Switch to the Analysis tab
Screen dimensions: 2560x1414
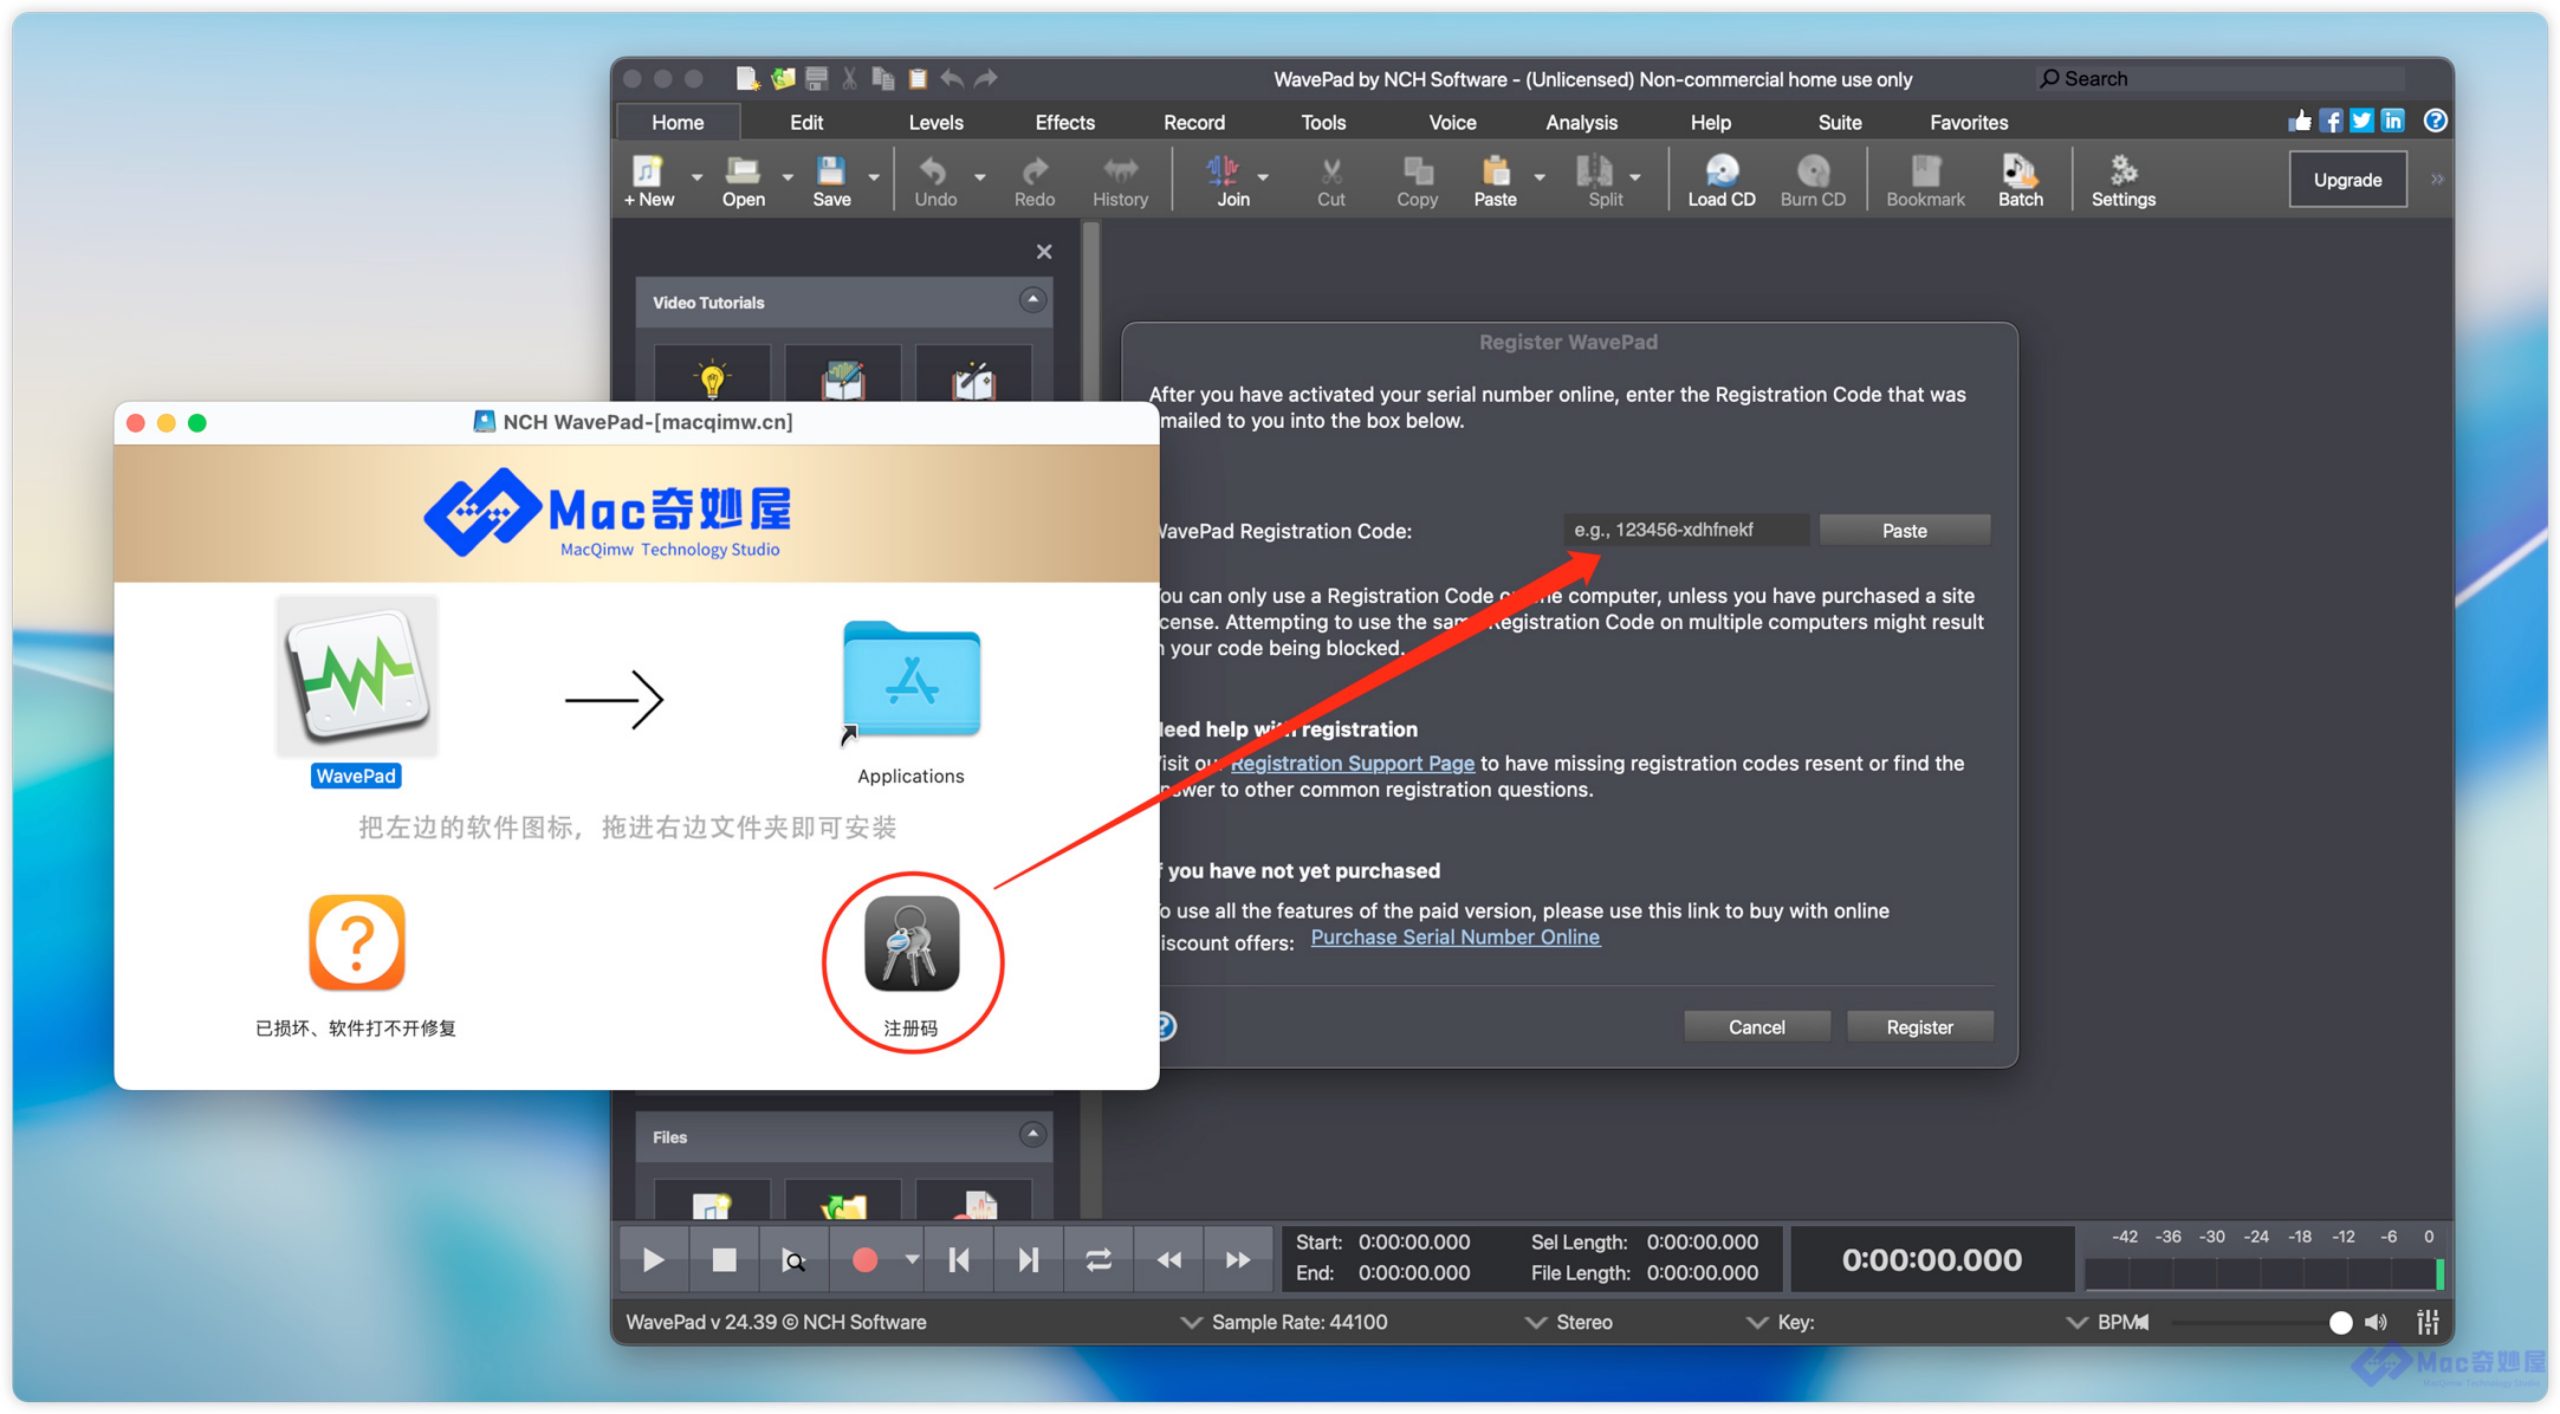[1581, 122]
